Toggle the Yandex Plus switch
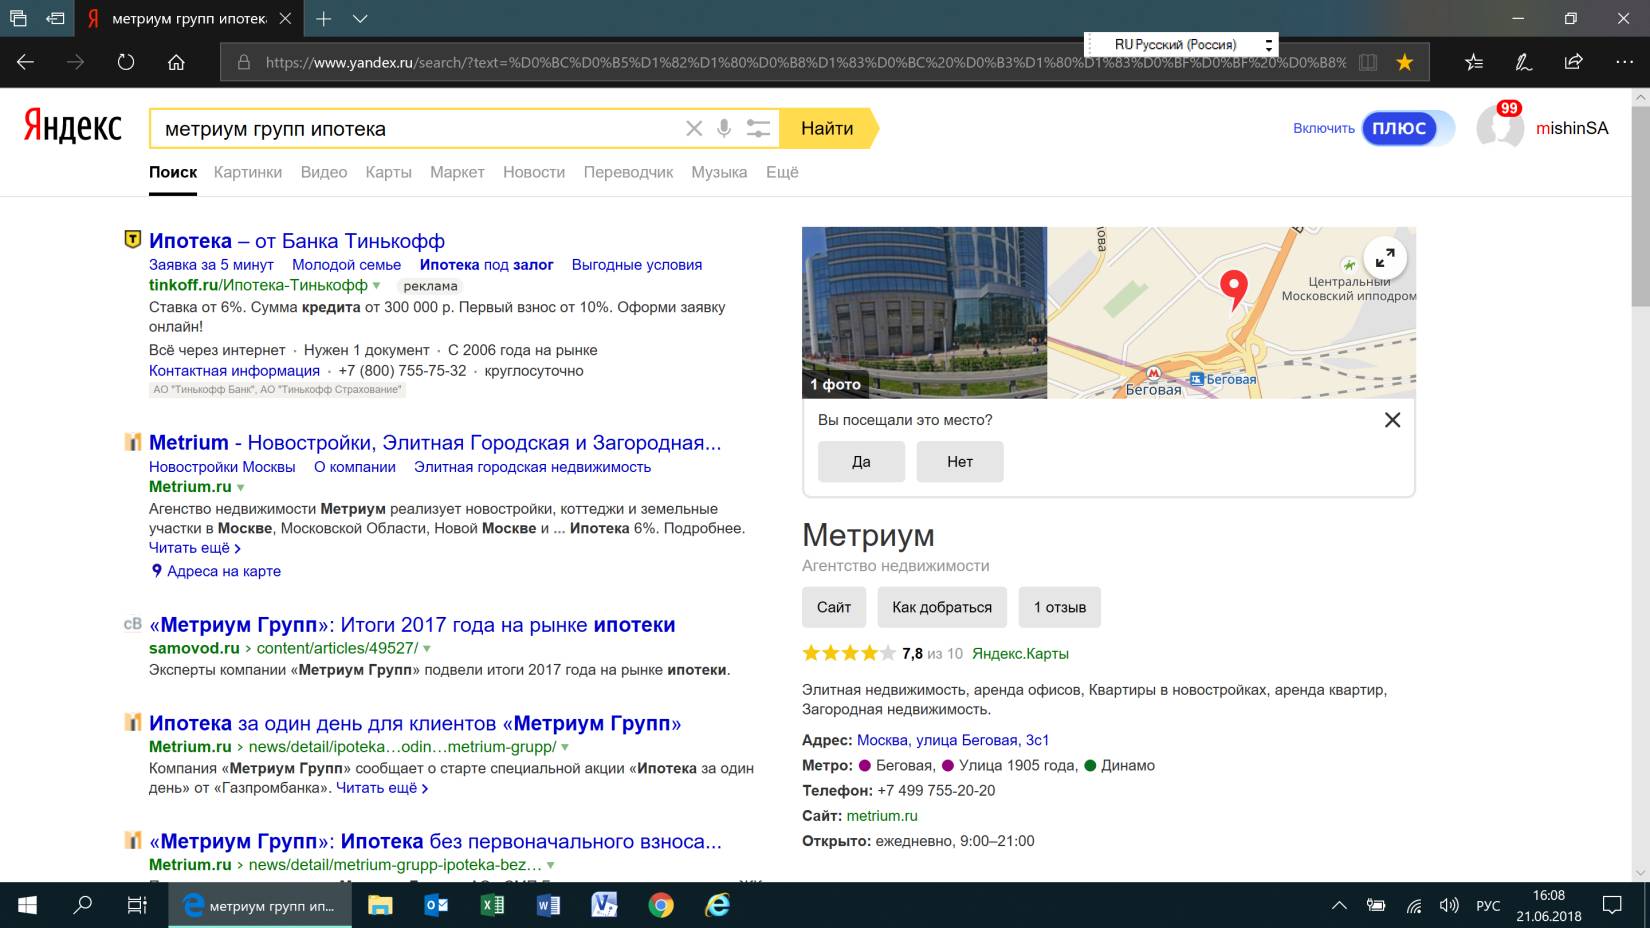 tap(1407, 128)
